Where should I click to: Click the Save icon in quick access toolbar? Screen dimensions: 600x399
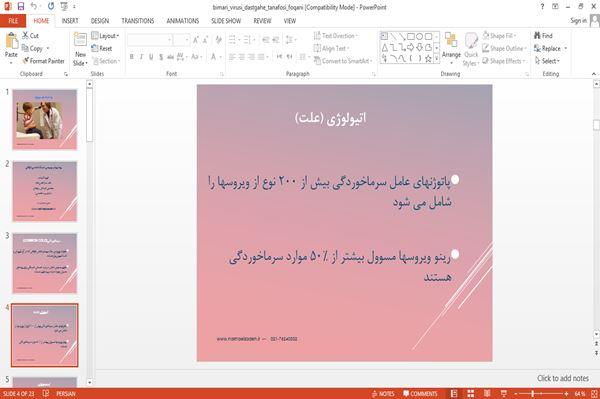click(21, 6)
